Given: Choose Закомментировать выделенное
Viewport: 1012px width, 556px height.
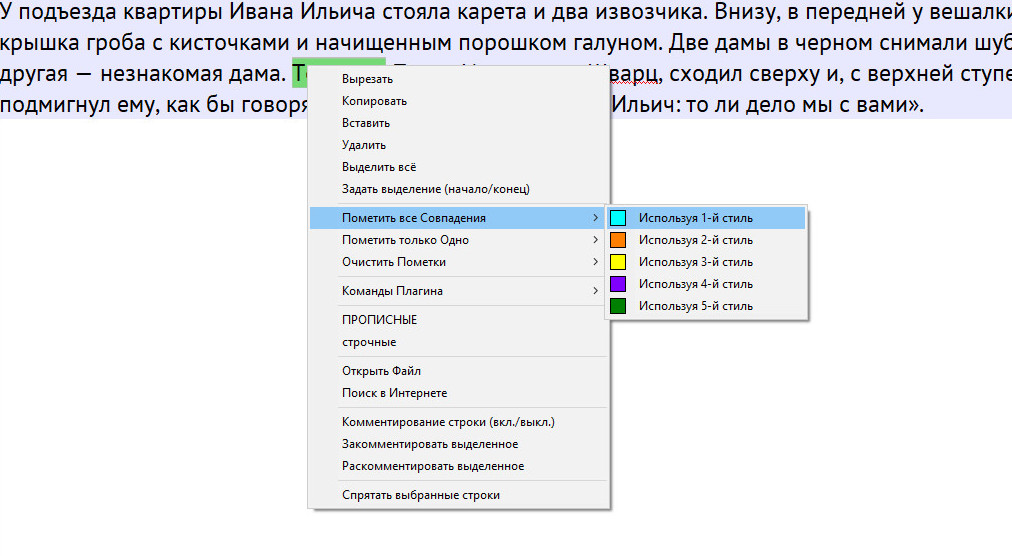Looking at the screenshot, I should [458, 444].
